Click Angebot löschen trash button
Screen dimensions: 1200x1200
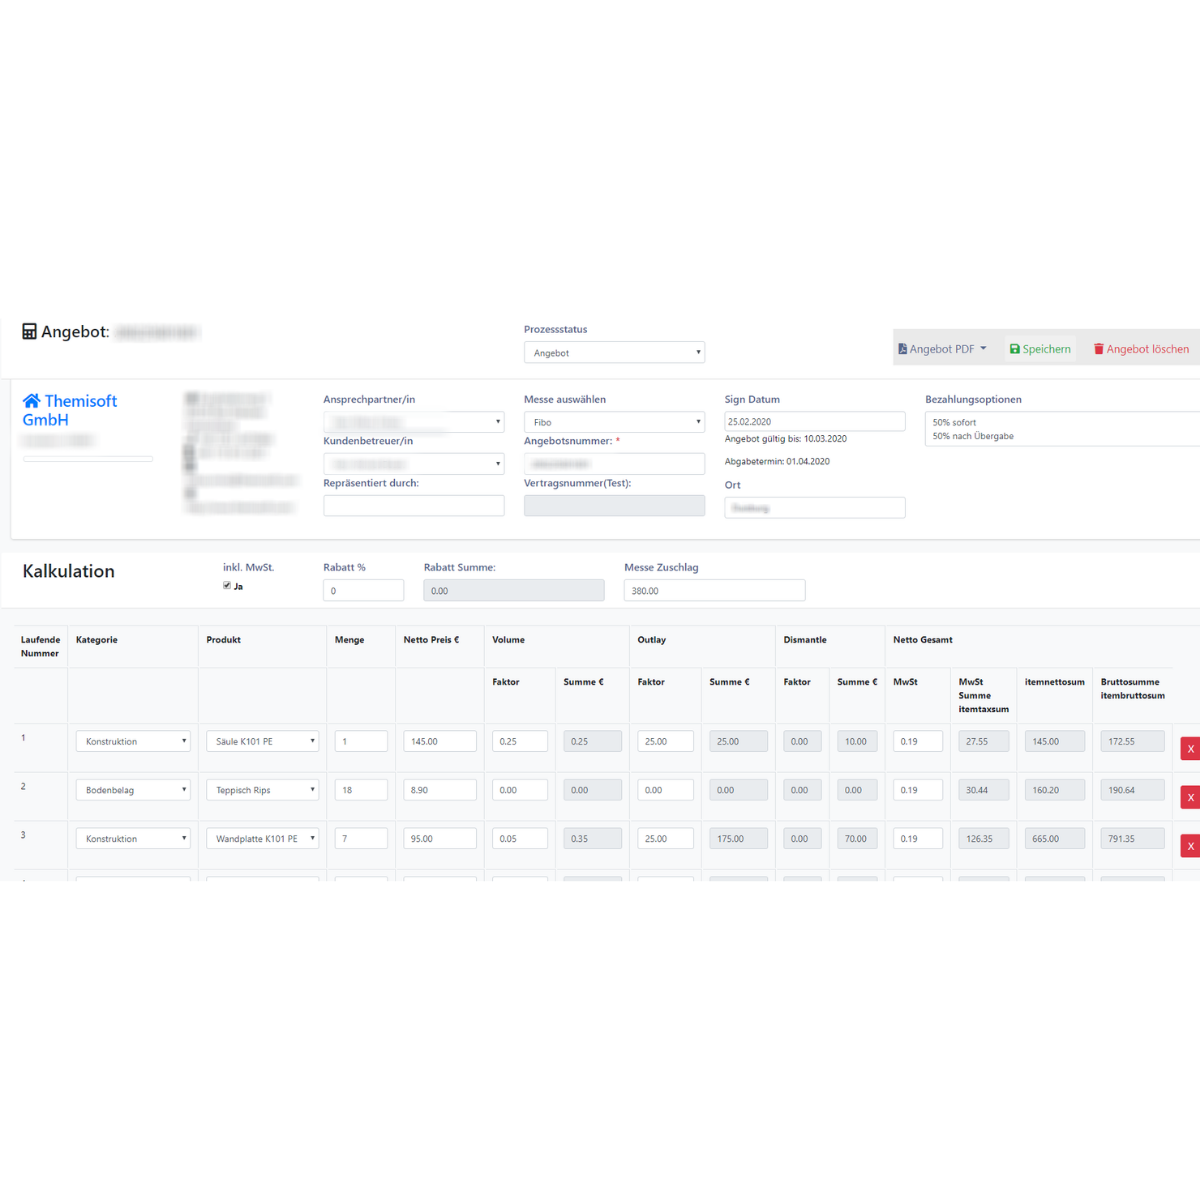1141,349
